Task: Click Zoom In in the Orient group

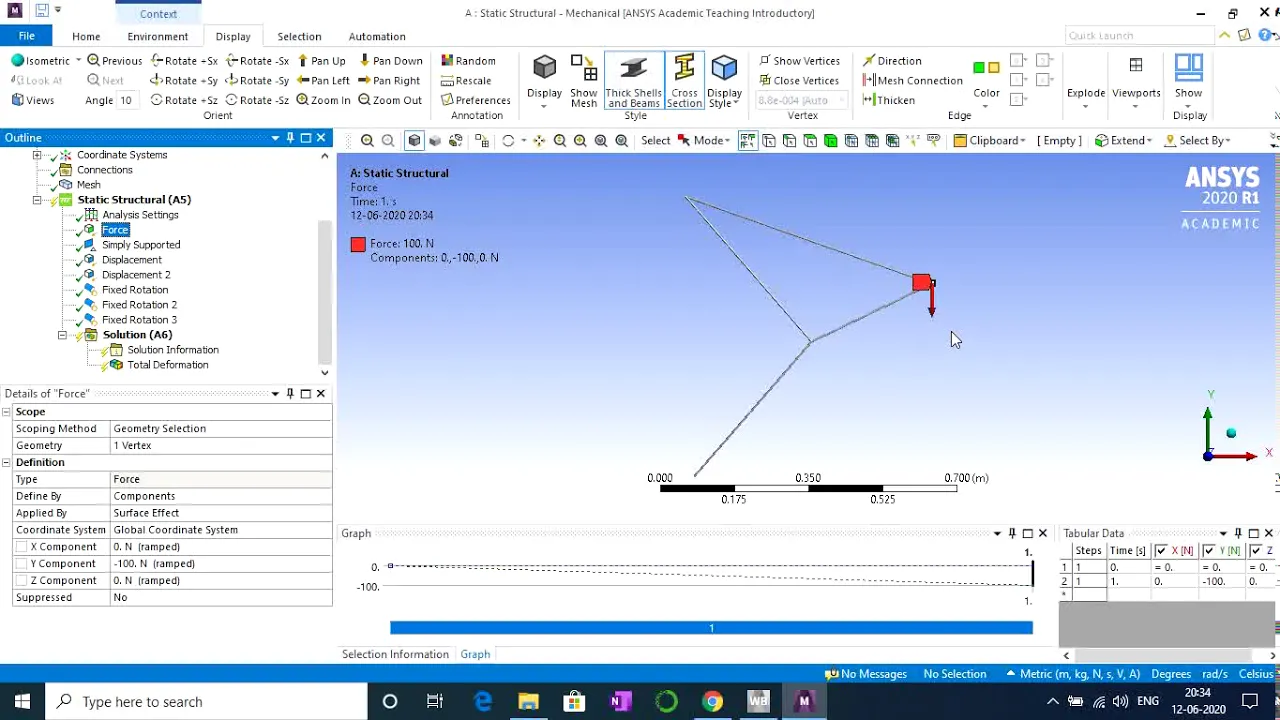Action: point(323,100)
